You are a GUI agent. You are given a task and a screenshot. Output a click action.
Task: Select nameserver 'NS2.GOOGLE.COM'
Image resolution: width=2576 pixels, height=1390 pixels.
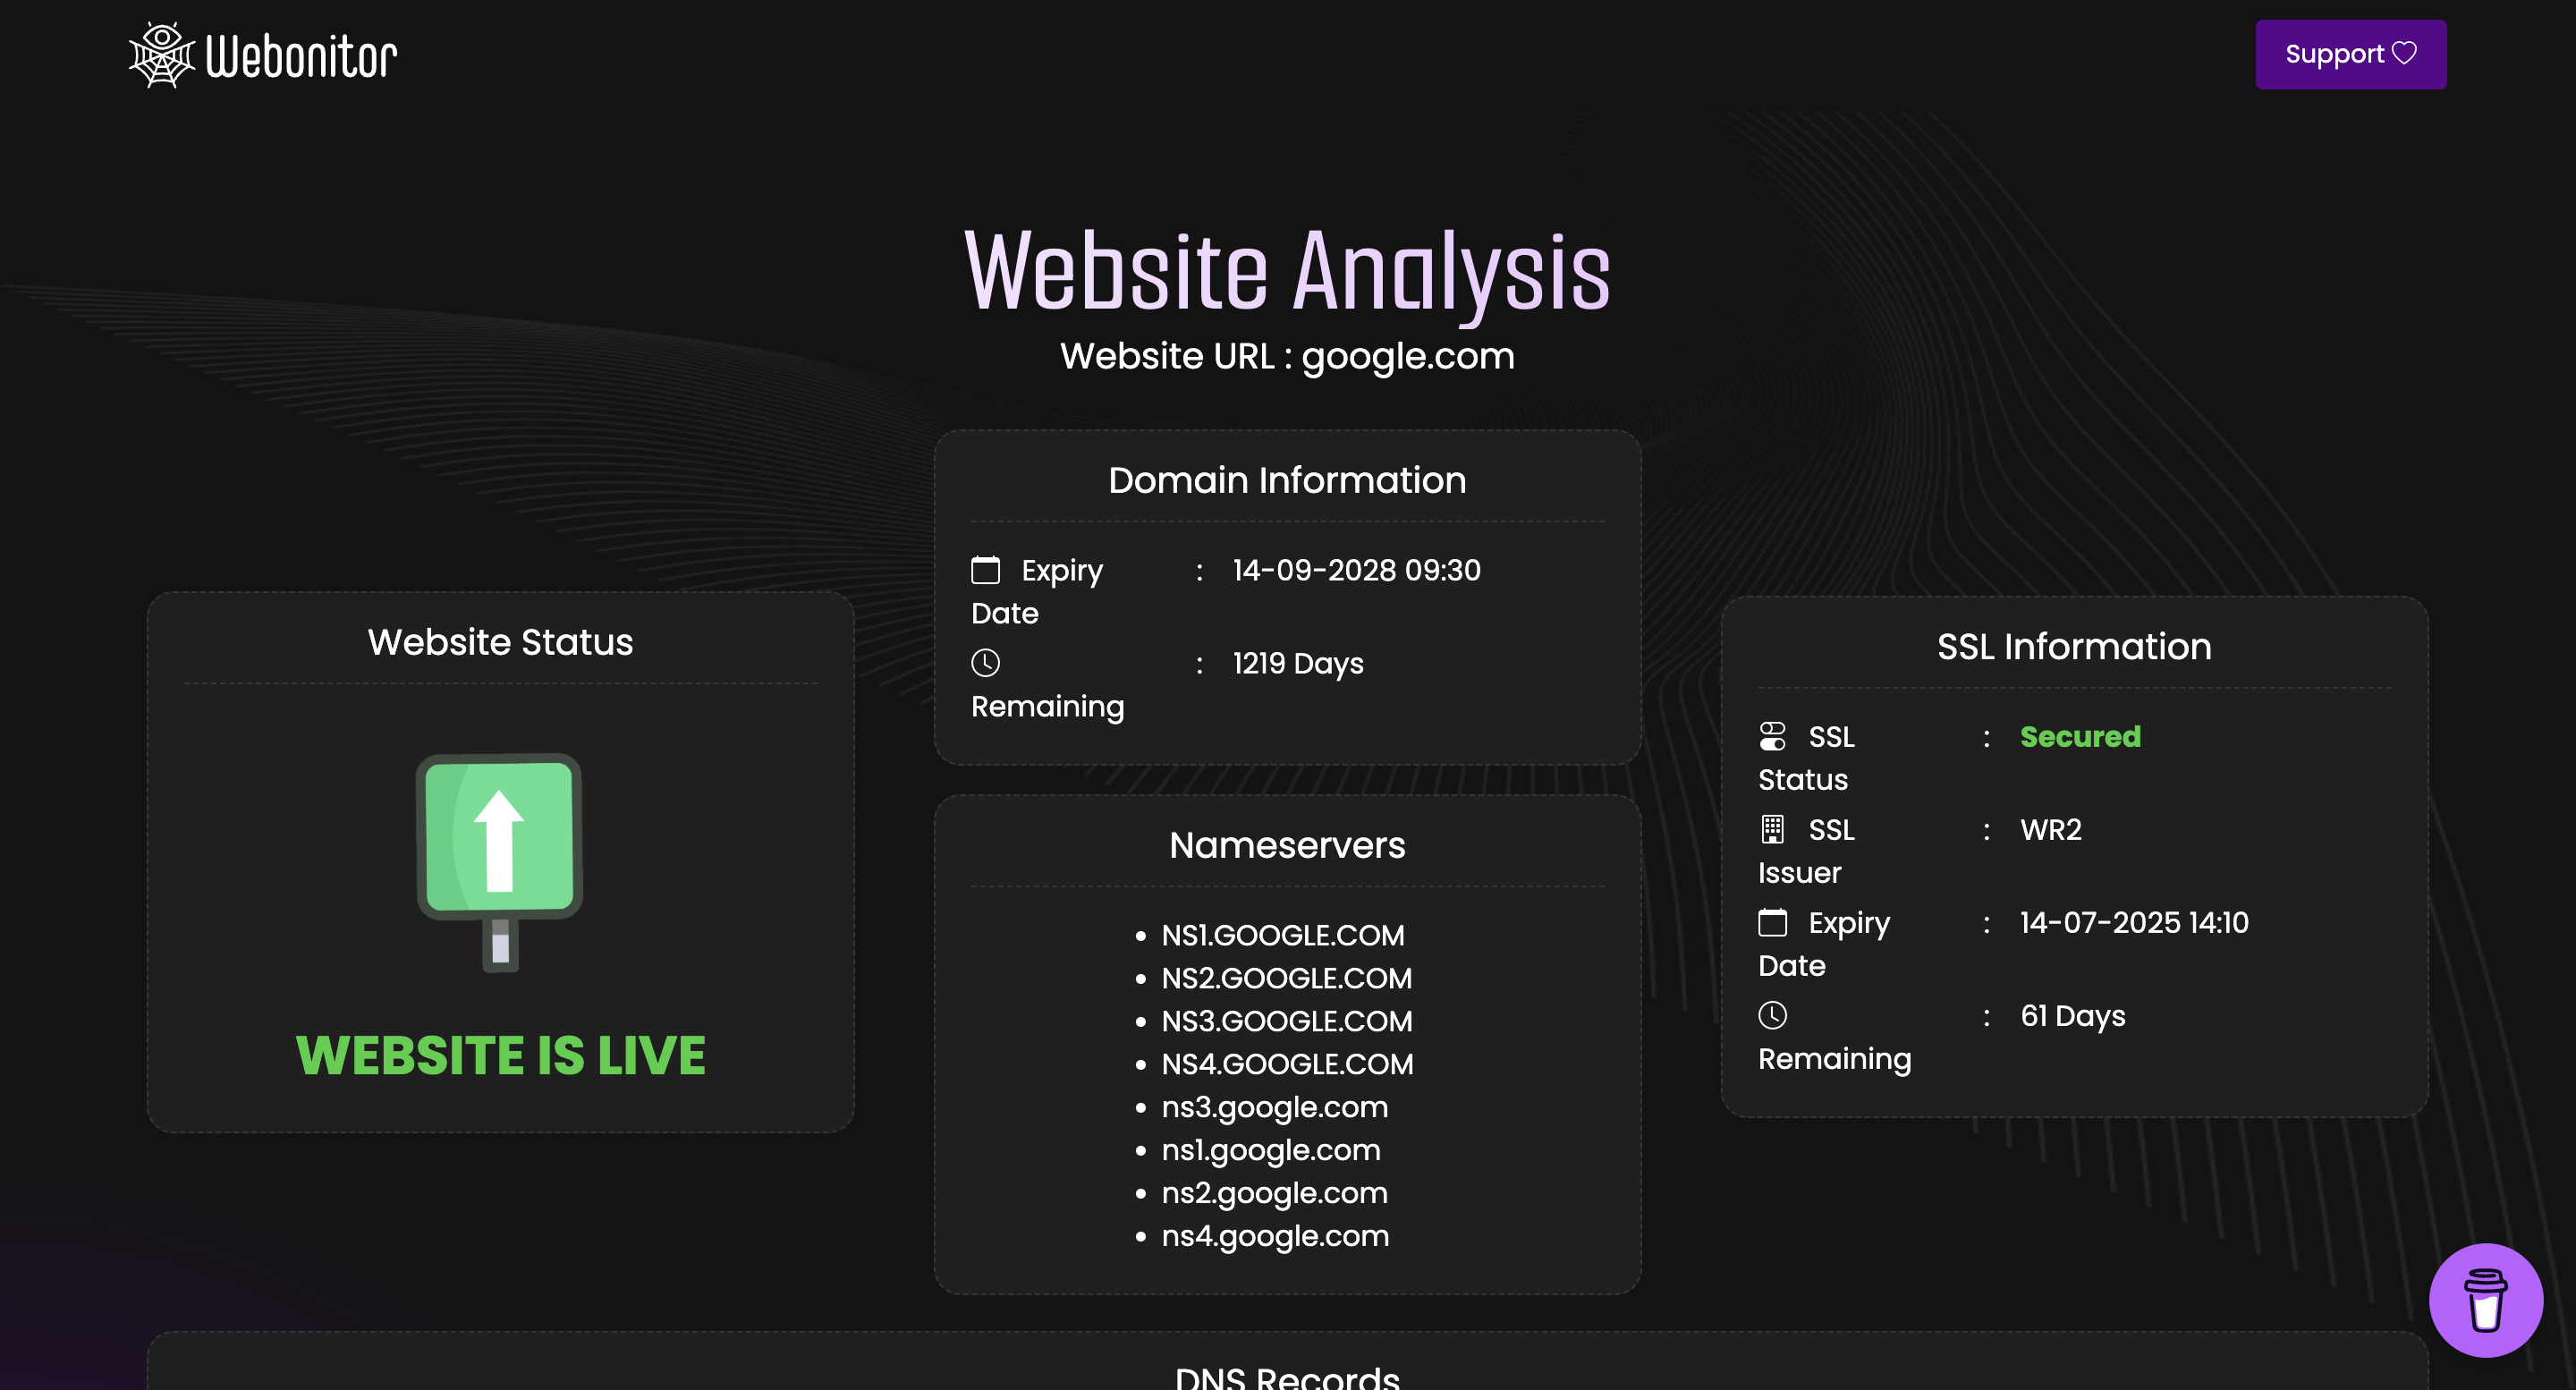click(1287, 978)
